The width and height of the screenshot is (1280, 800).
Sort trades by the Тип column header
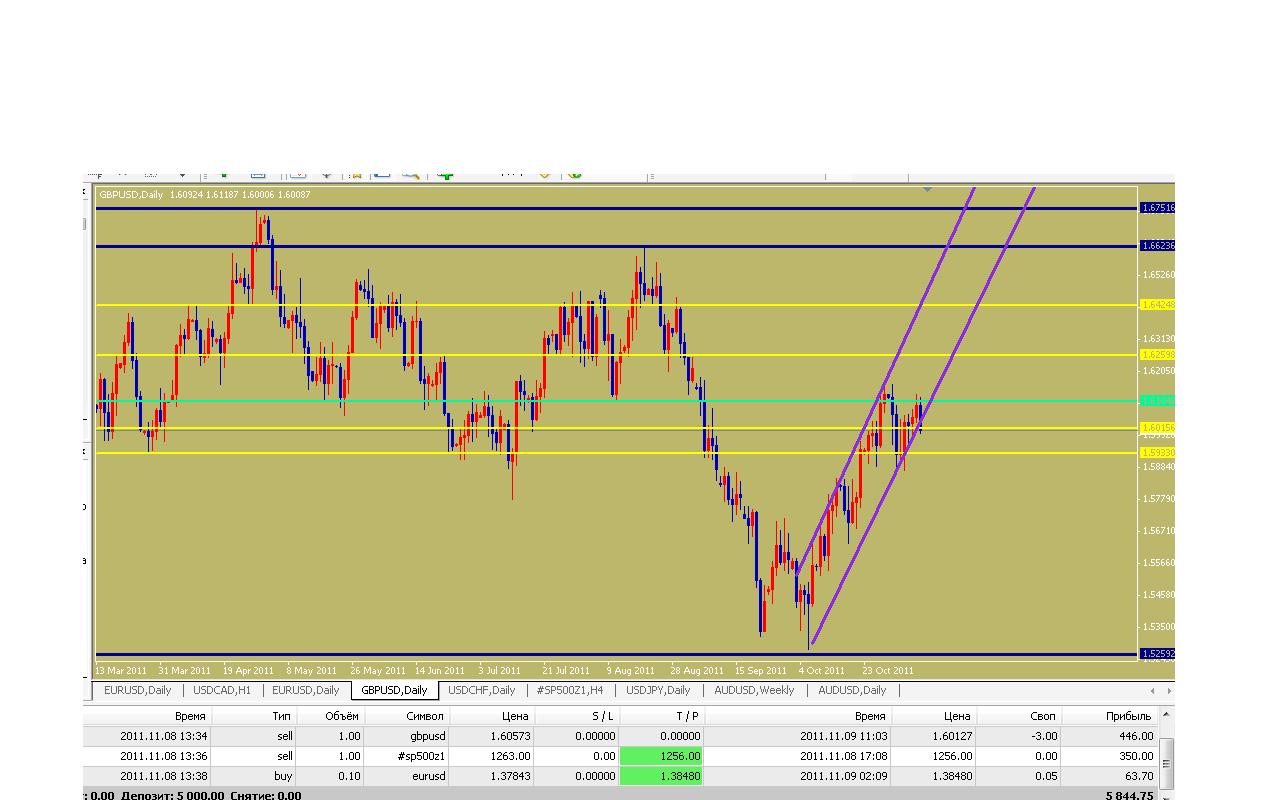pos(254,716)
